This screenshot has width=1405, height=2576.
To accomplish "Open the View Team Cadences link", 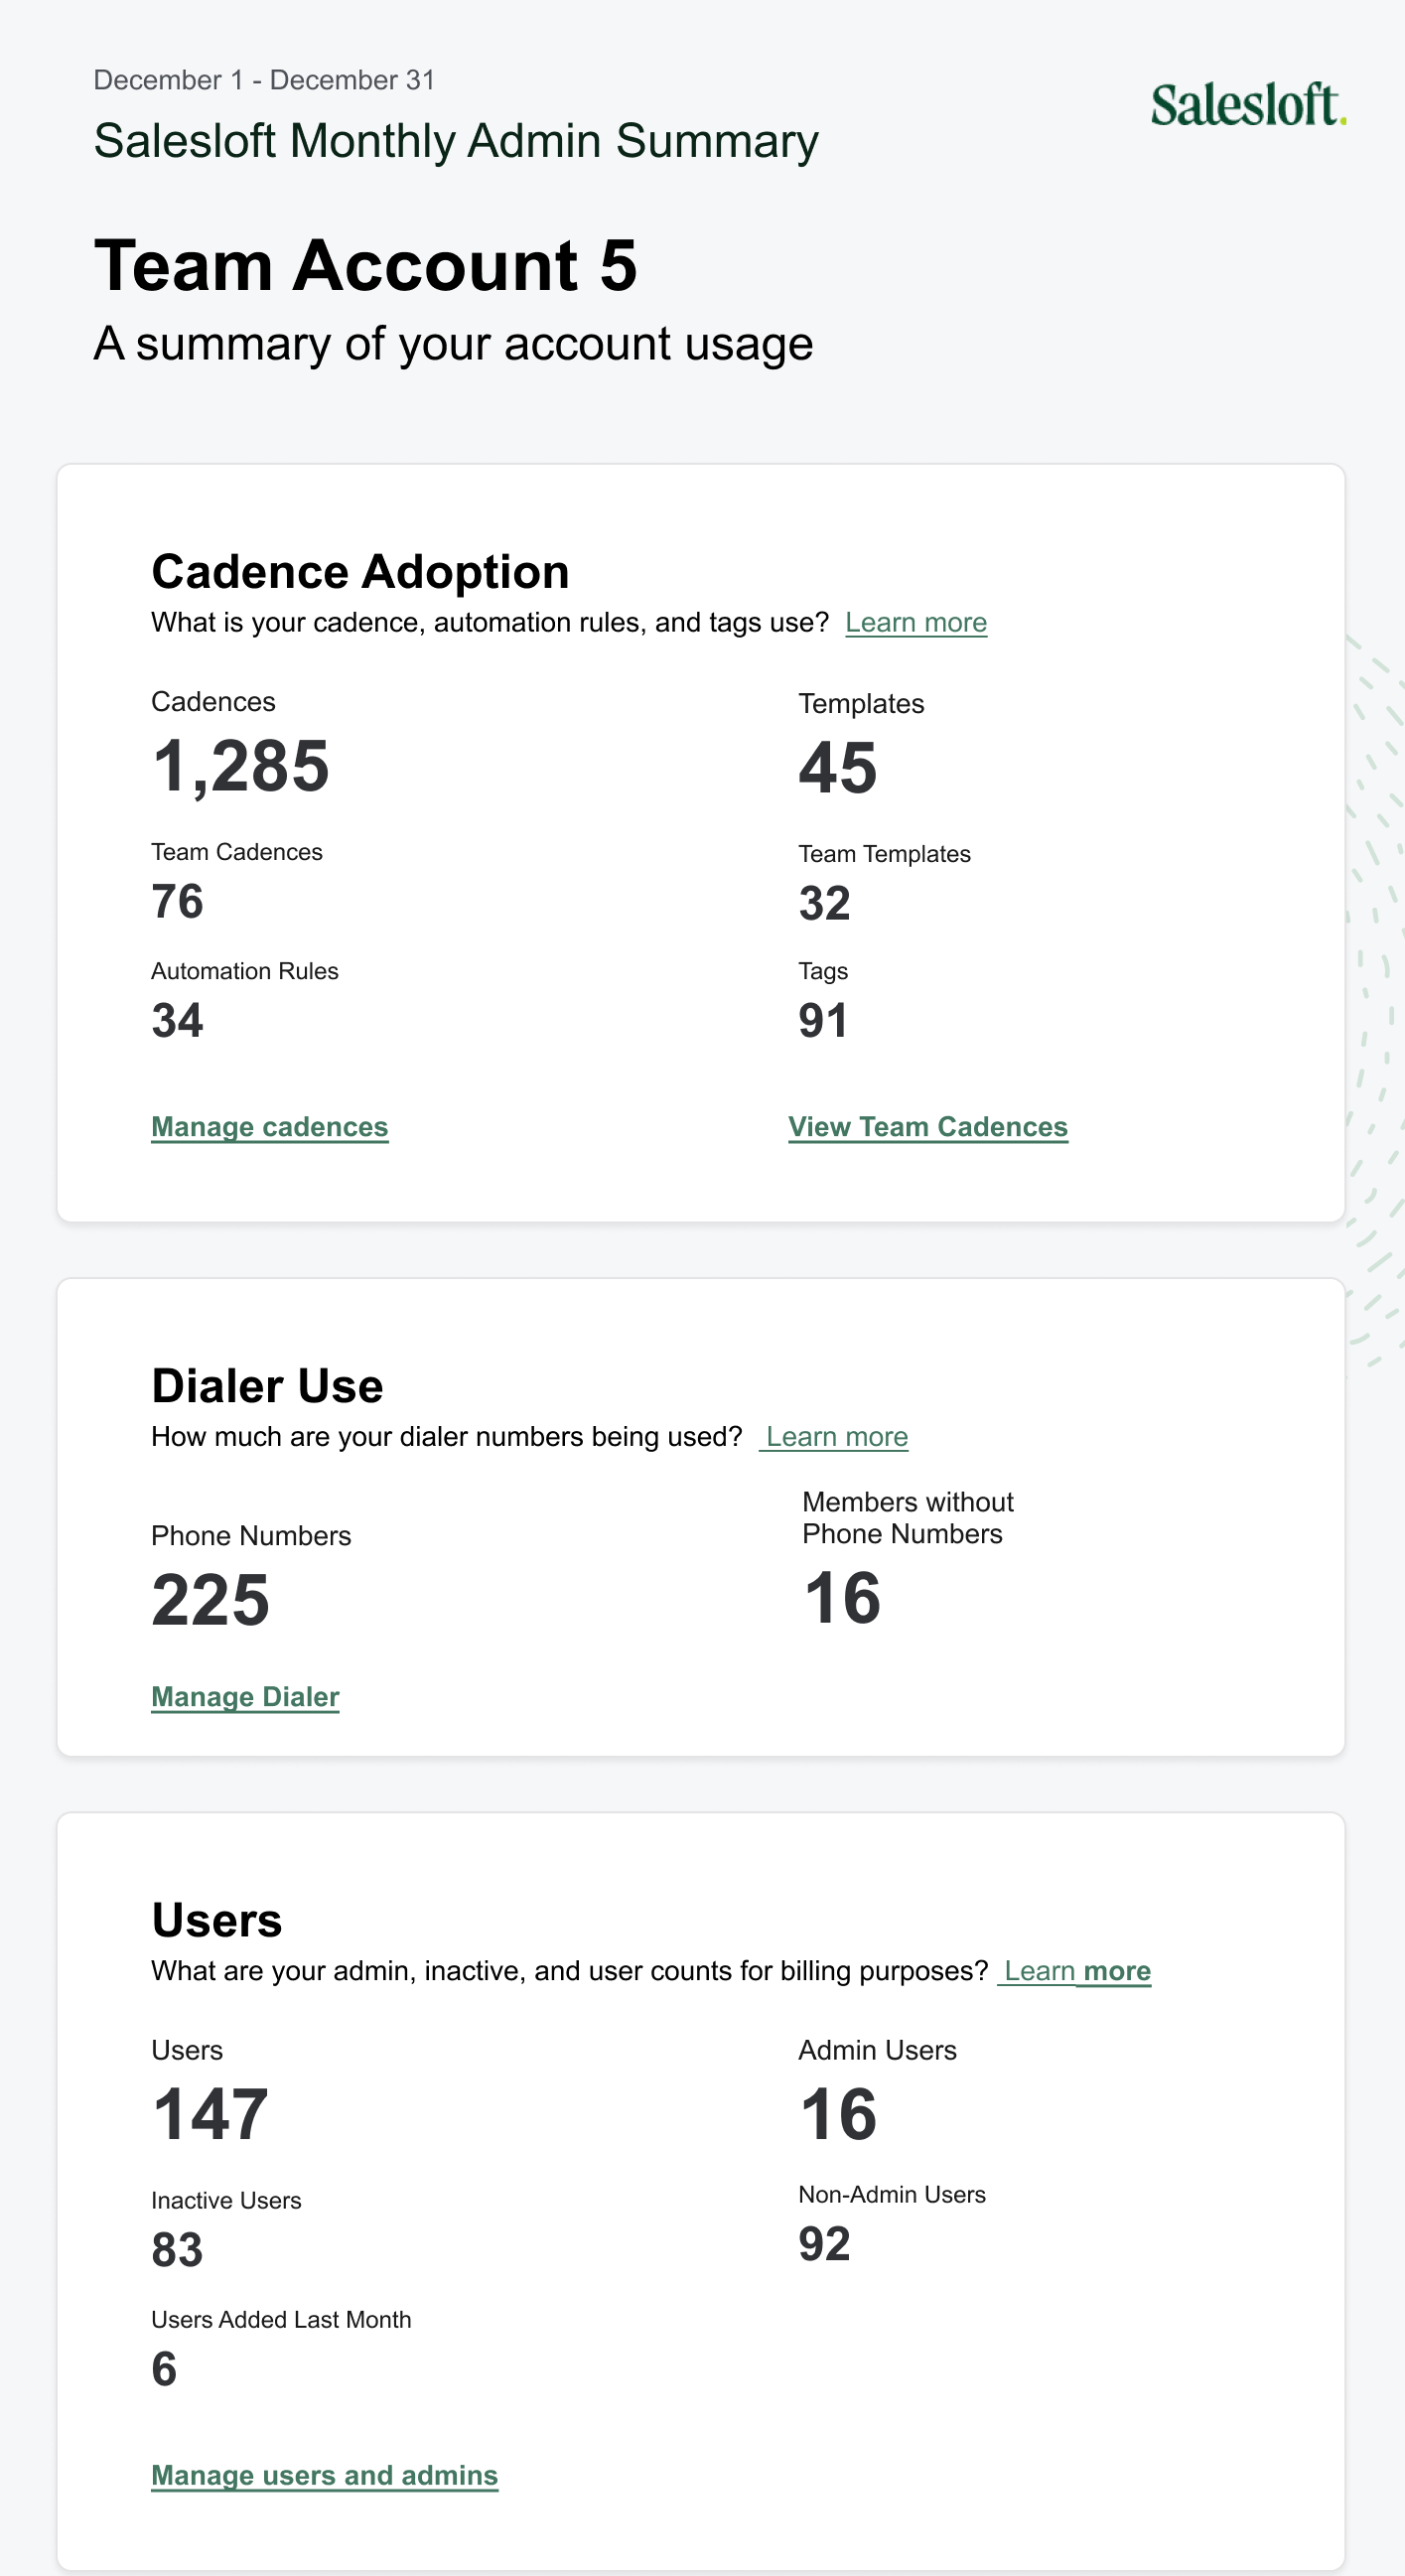I will point(927,1126).
